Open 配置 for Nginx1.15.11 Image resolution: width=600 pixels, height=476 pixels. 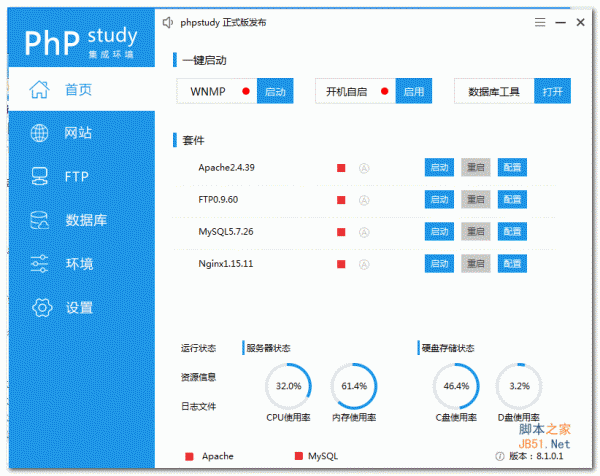512,264
